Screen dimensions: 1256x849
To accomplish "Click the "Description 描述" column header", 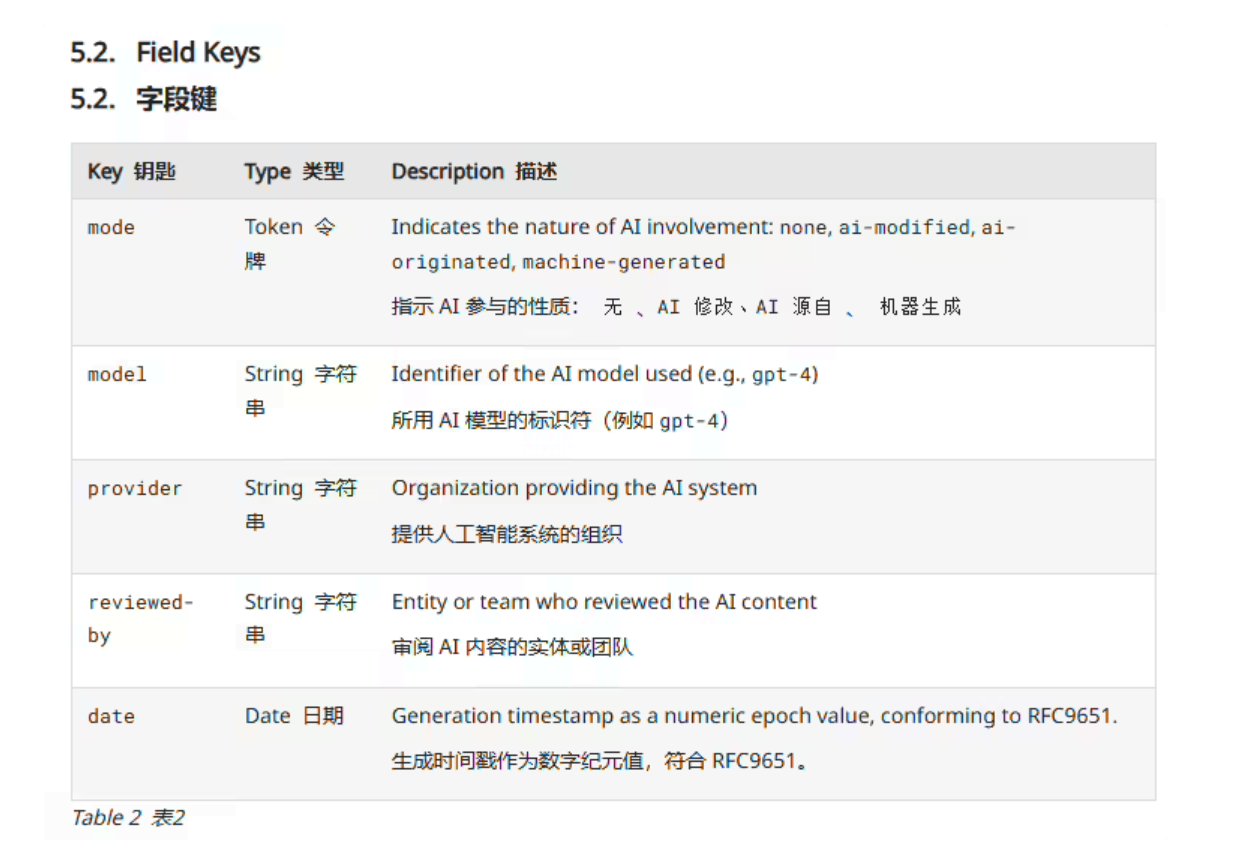I will pyautogui.click(x=474, y=172).
